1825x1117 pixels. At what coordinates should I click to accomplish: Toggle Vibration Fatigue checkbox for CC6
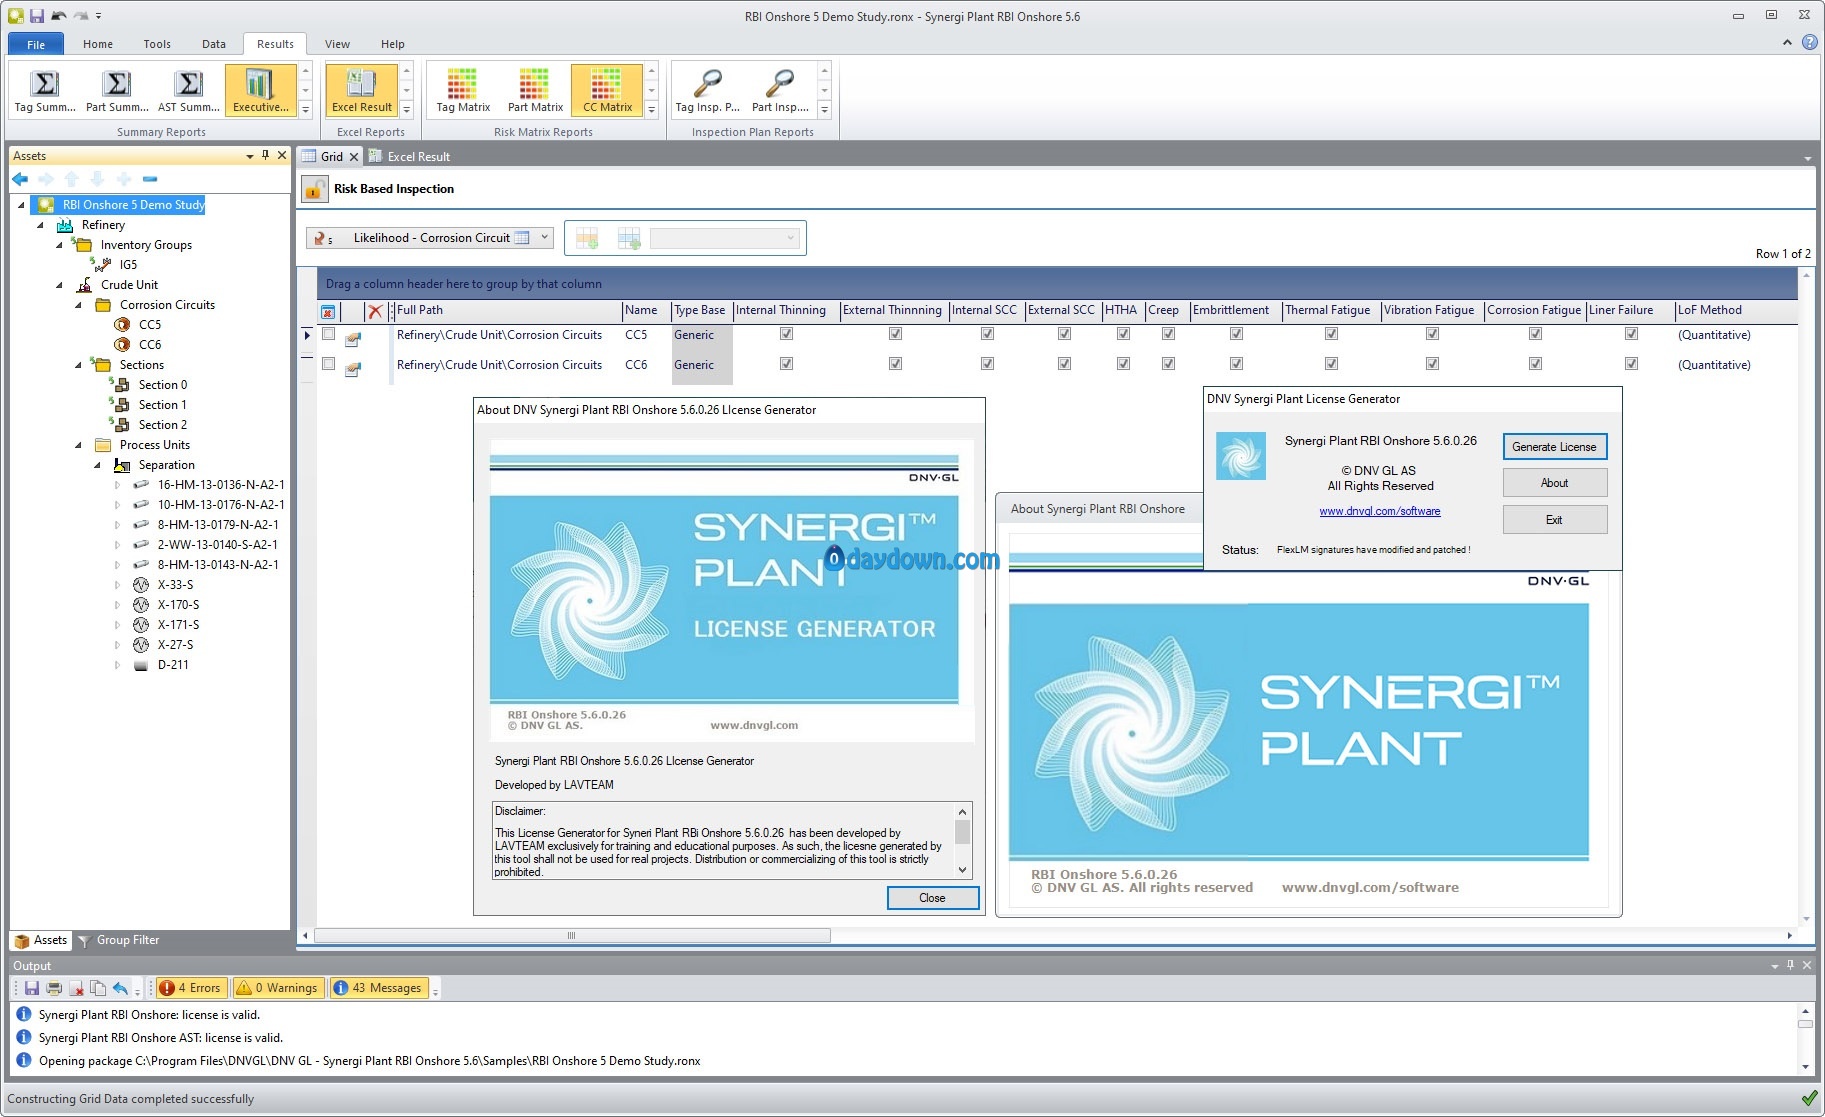pyautogui.click(x=1432, y=364)
